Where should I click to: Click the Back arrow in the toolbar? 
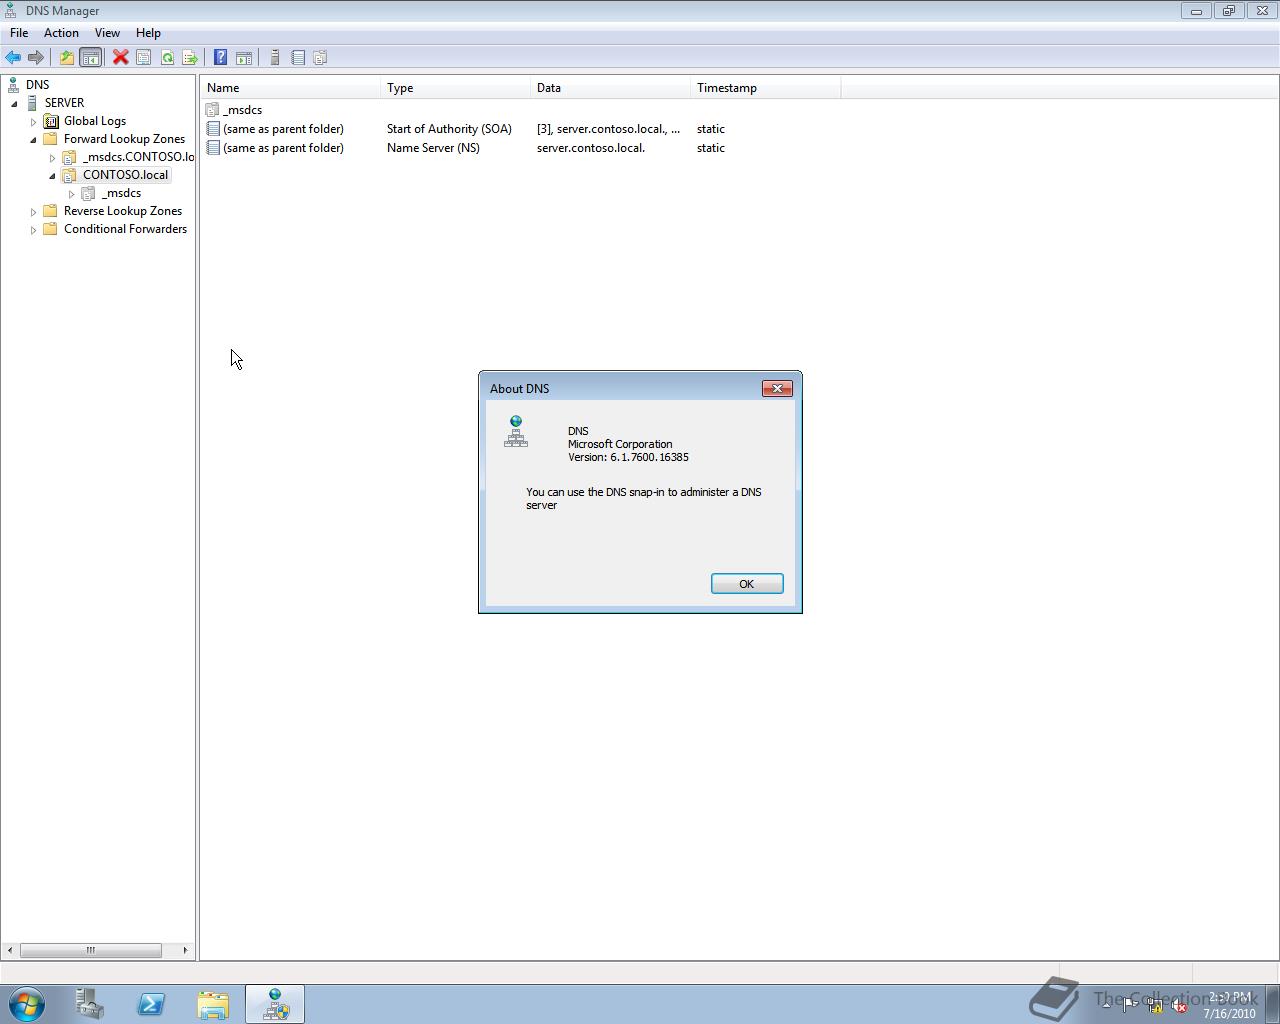[x=13, y=58]
